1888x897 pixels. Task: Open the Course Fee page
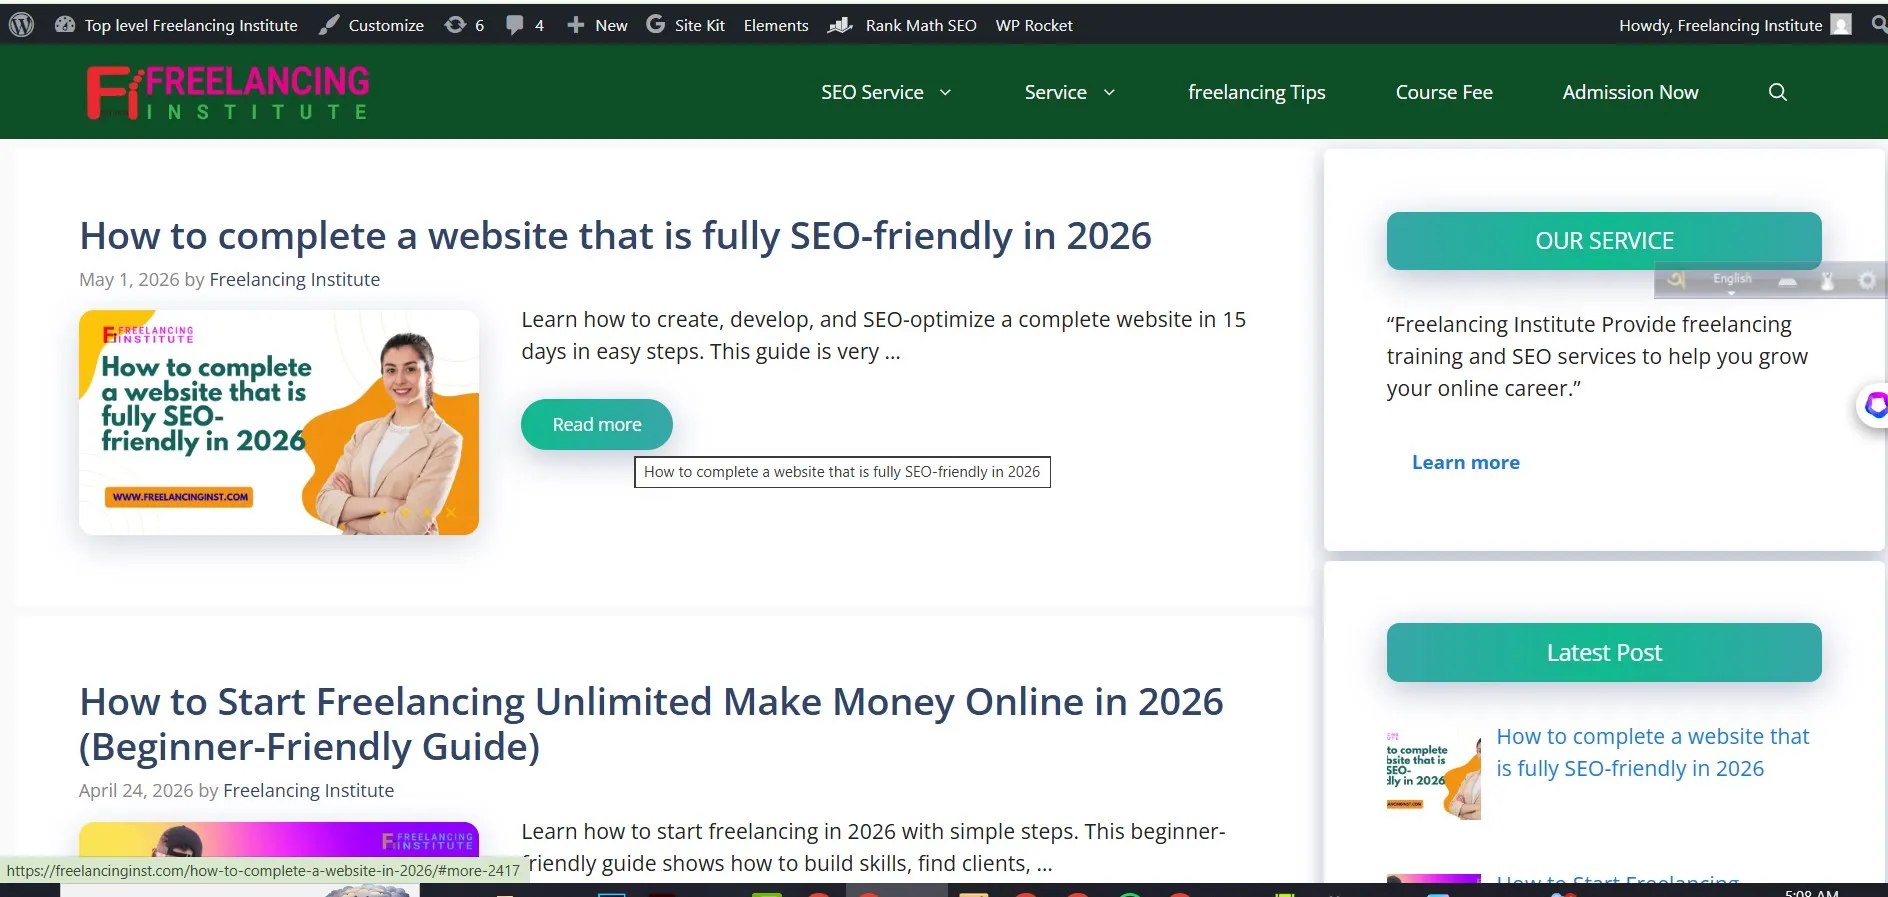pyautogui.click(x=1444, y=92)
